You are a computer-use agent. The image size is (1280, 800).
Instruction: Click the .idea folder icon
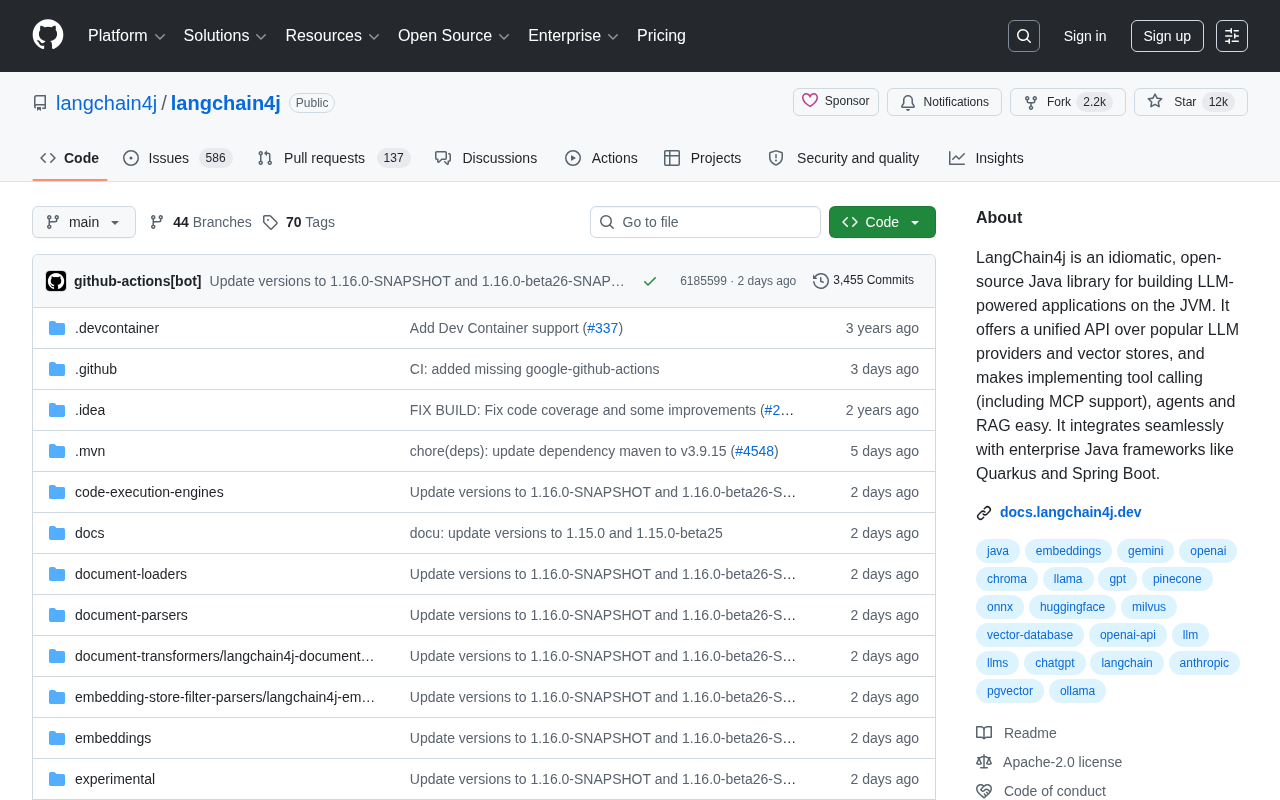(57, 410)
